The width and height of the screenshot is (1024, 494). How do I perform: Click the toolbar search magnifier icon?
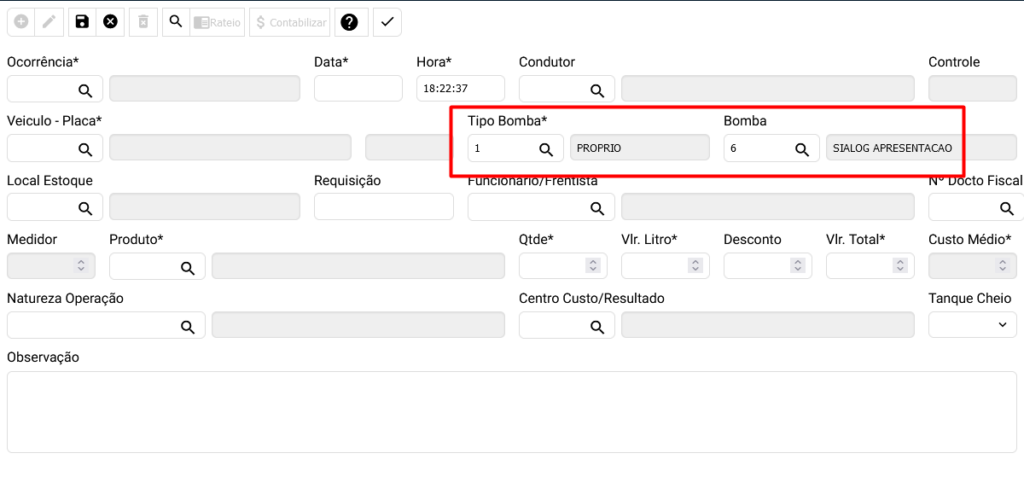(x=174, y=22)
